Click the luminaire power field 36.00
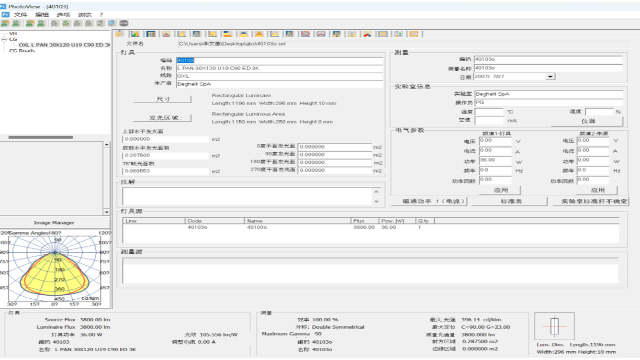 pyautogui.click(x=495, y=161)
